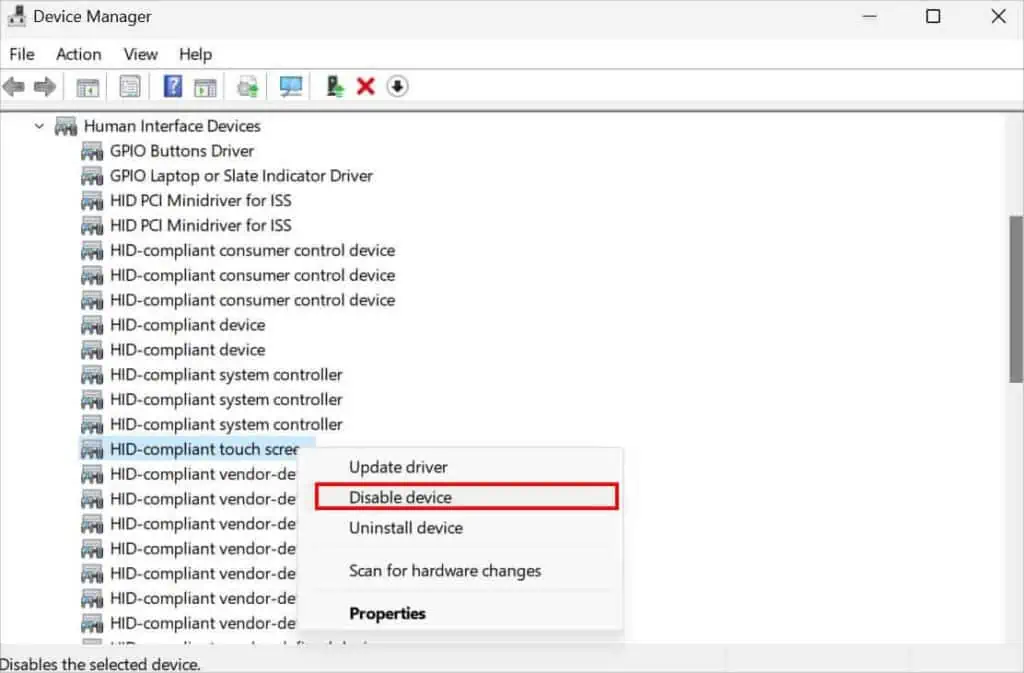The height and width of the screenshot is (673, 1024).
Task: Click the red X uninstall device icon
Action: [363, 86]
